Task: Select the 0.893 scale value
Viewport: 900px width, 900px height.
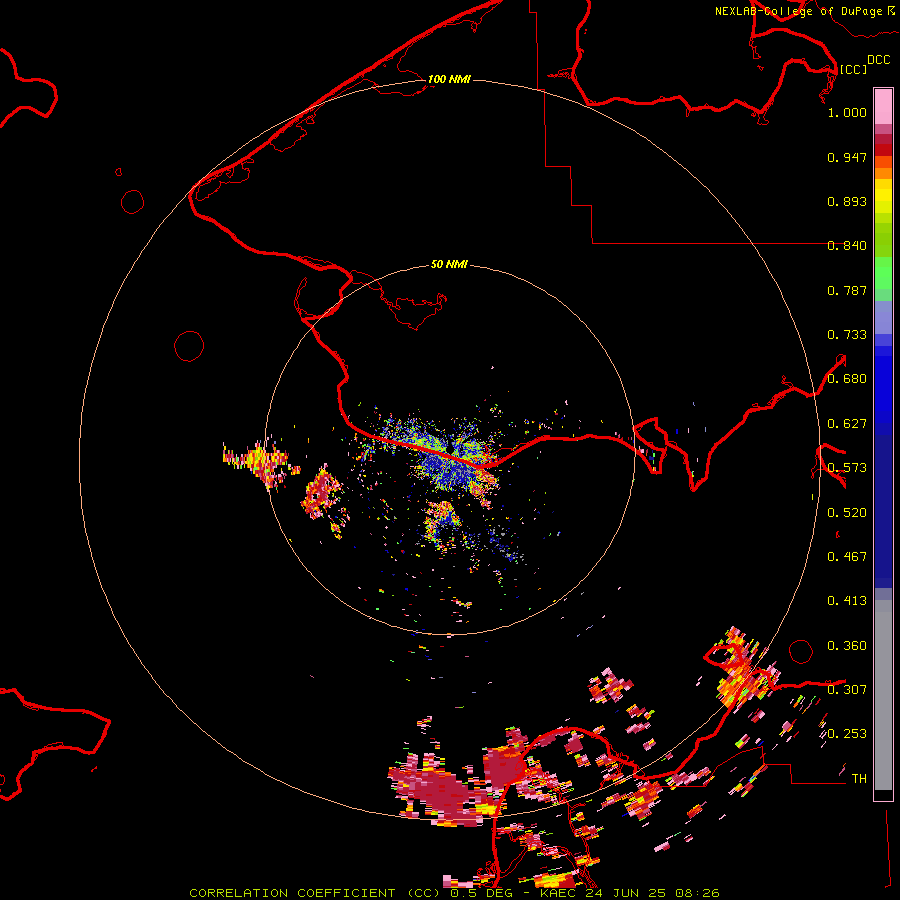Action: tap(847, 201)
